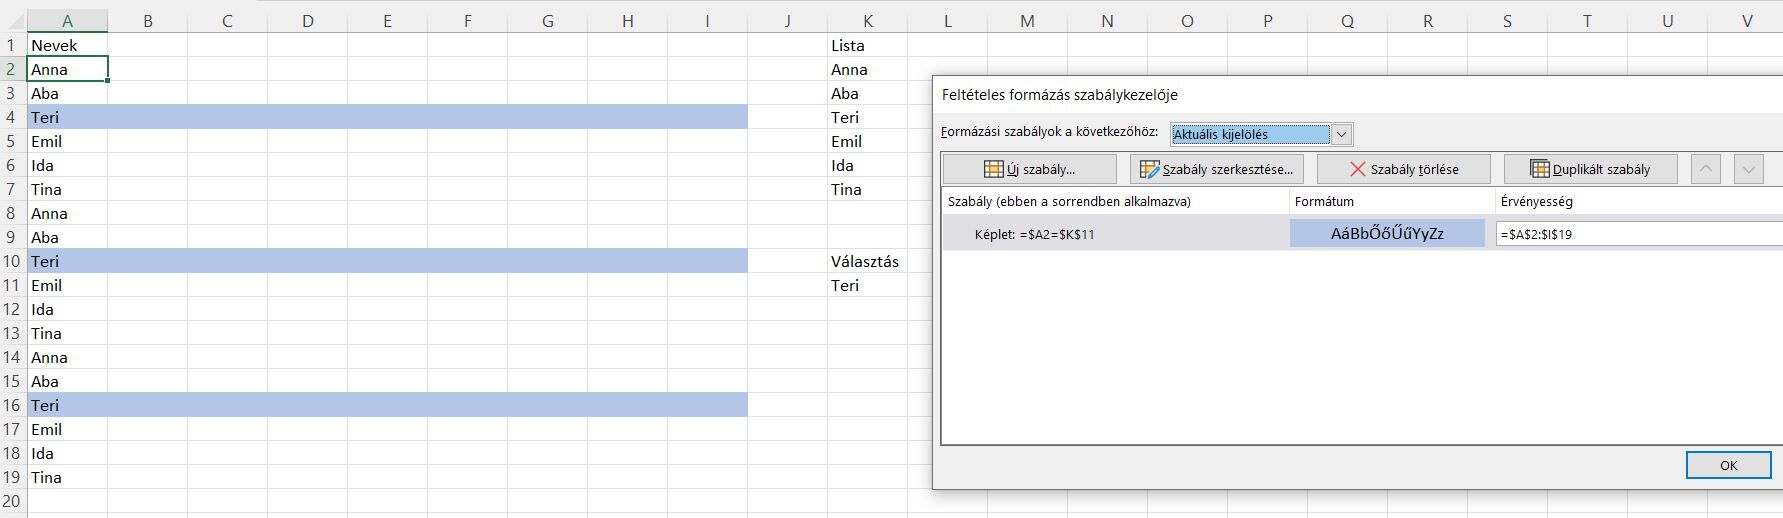Click cell K11 containing Teri
1783x518 pixels.
pos(867,285)
